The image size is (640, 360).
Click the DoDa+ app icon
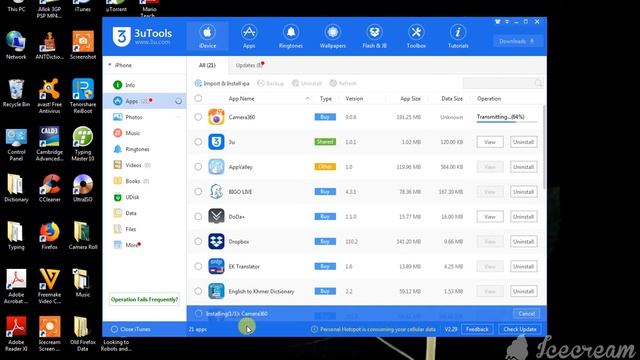[216, 217]
